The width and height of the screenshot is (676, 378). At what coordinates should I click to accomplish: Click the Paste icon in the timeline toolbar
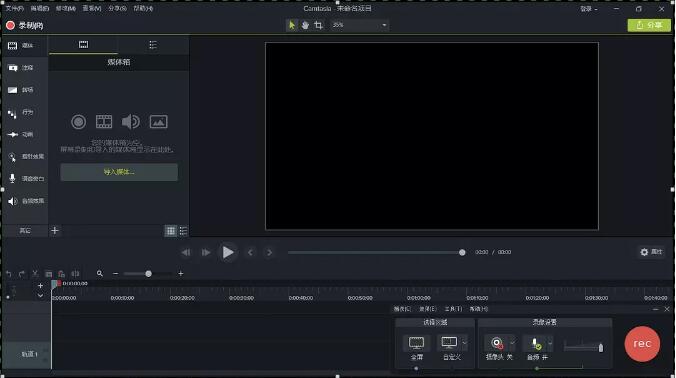tap(62, 274)
